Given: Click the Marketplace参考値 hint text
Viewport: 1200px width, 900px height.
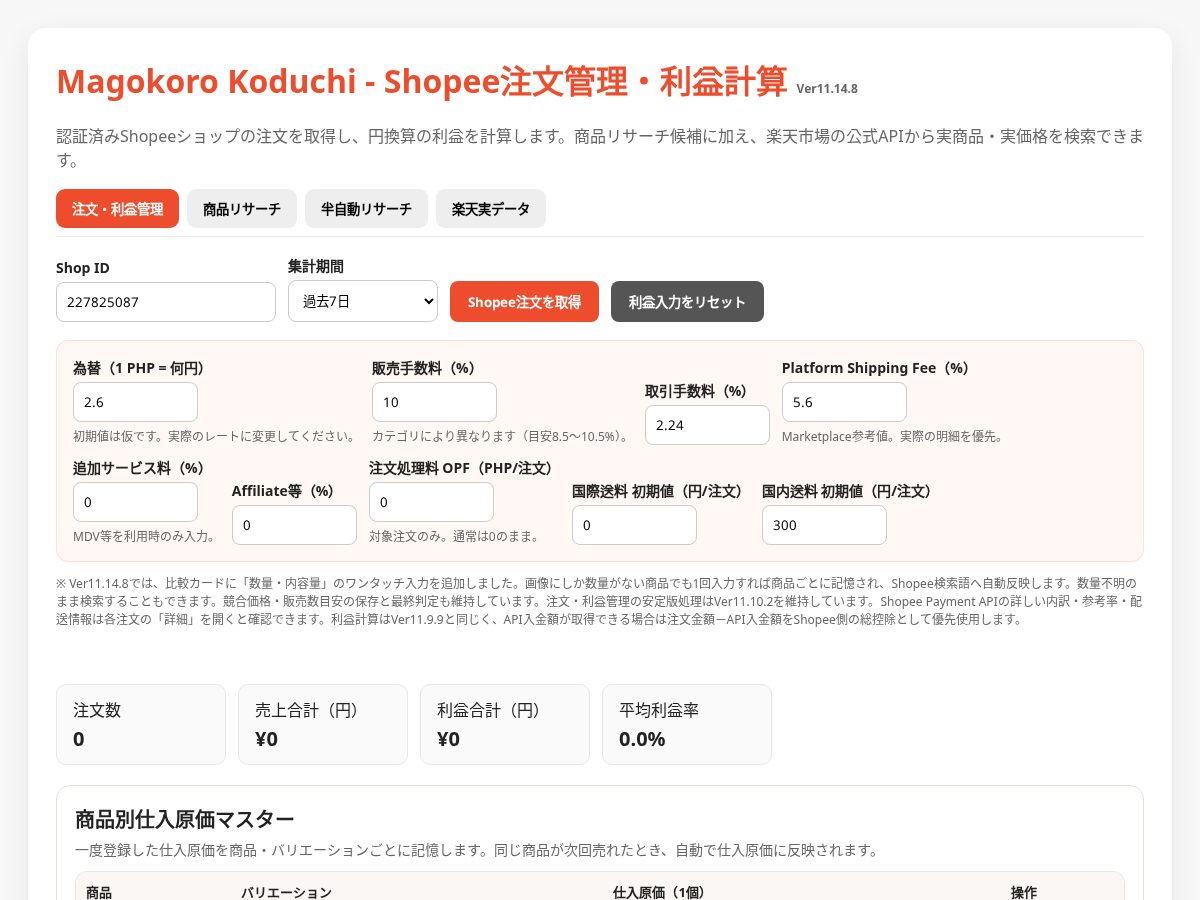Looking at the screenshot, I should pos(892,436).
